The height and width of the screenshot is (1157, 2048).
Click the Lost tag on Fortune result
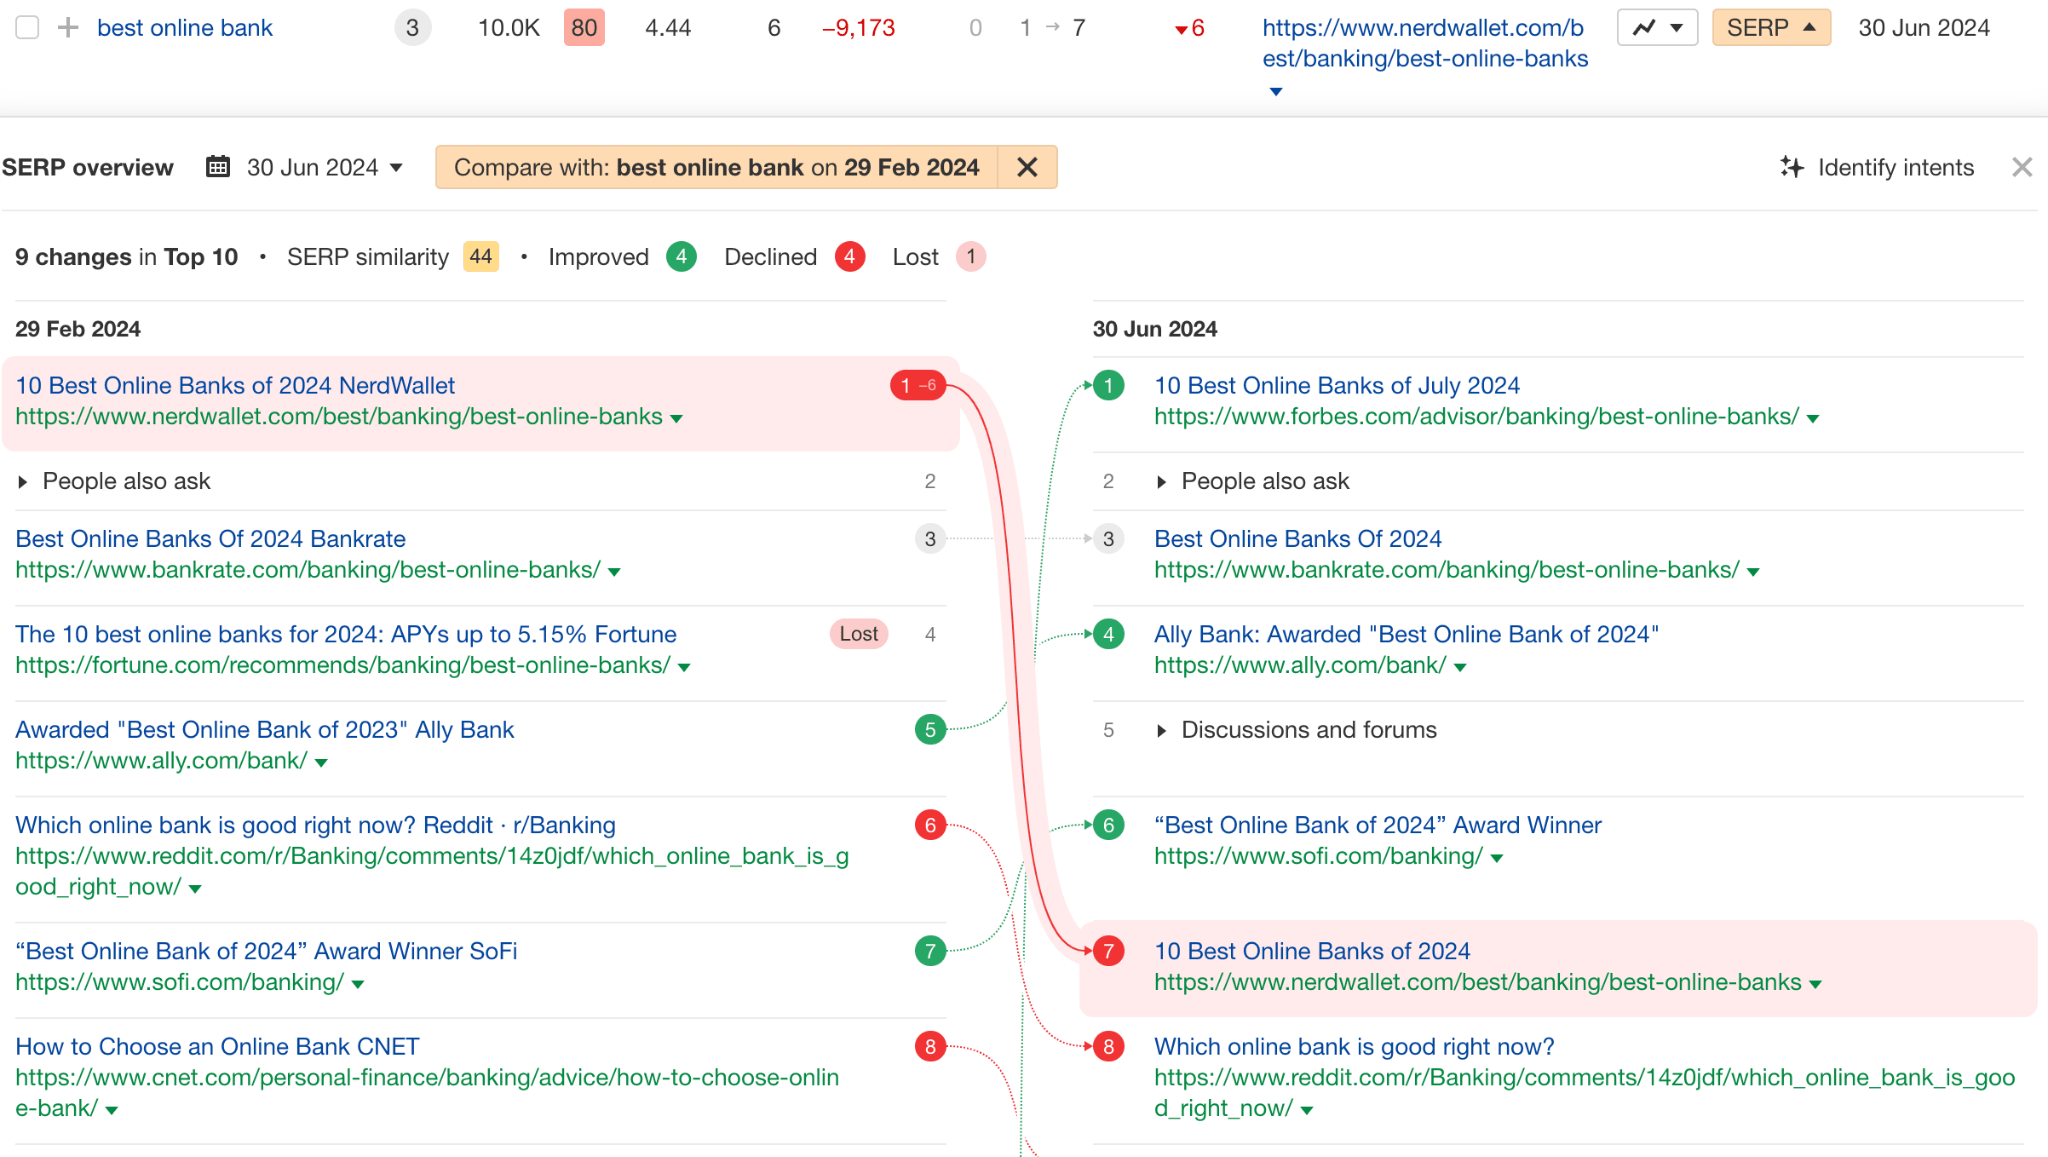click(859, 634)
